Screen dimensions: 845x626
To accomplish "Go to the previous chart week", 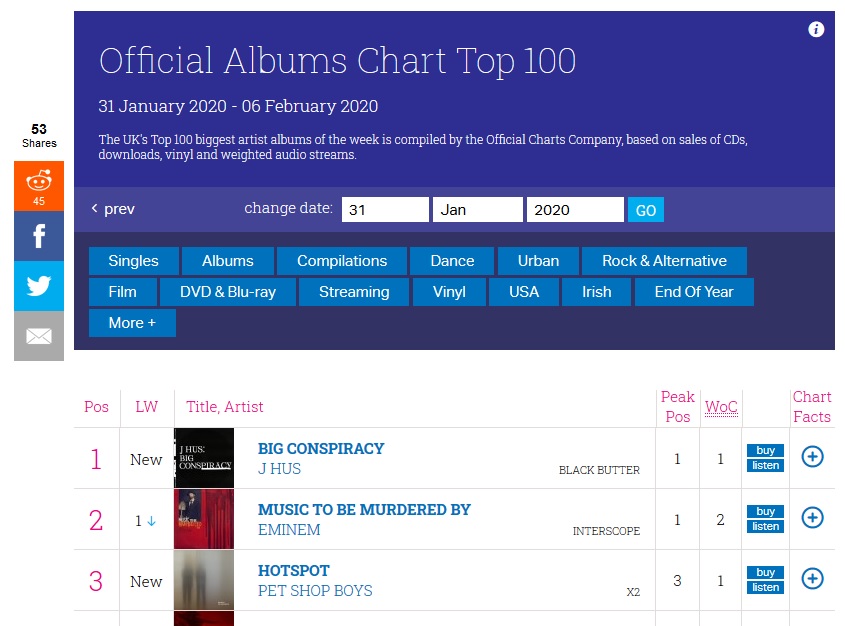I will coord(113,209).
